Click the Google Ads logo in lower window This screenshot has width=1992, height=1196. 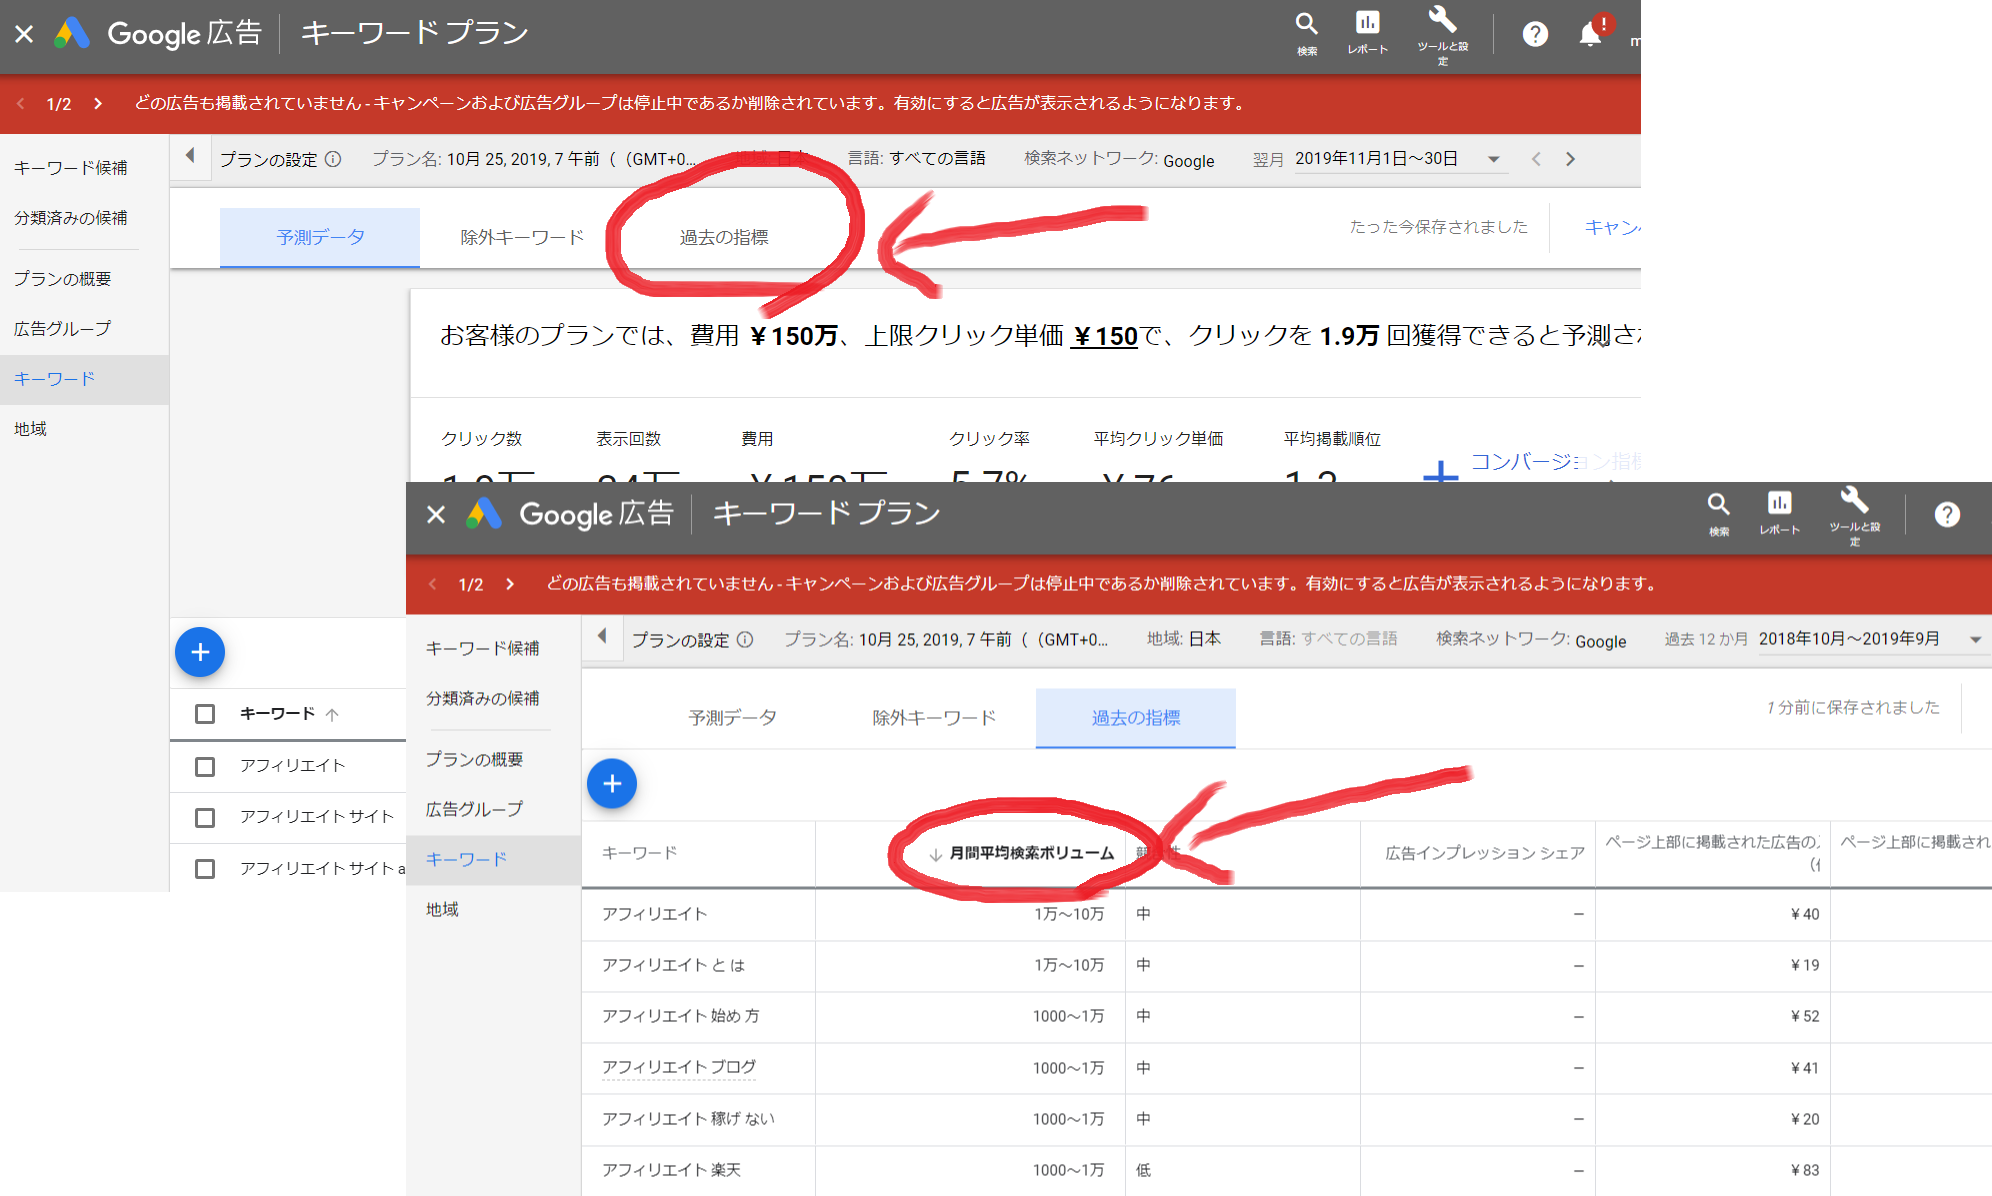[x=484, y=515]
